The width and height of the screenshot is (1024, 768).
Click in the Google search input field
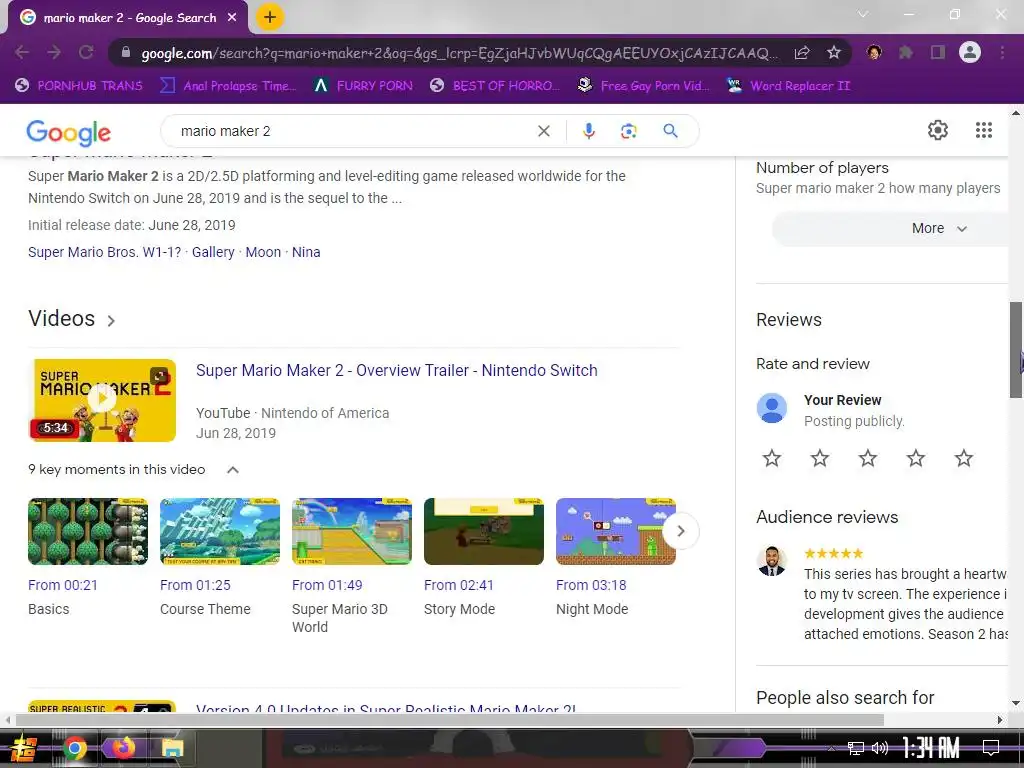click(353, 131)
